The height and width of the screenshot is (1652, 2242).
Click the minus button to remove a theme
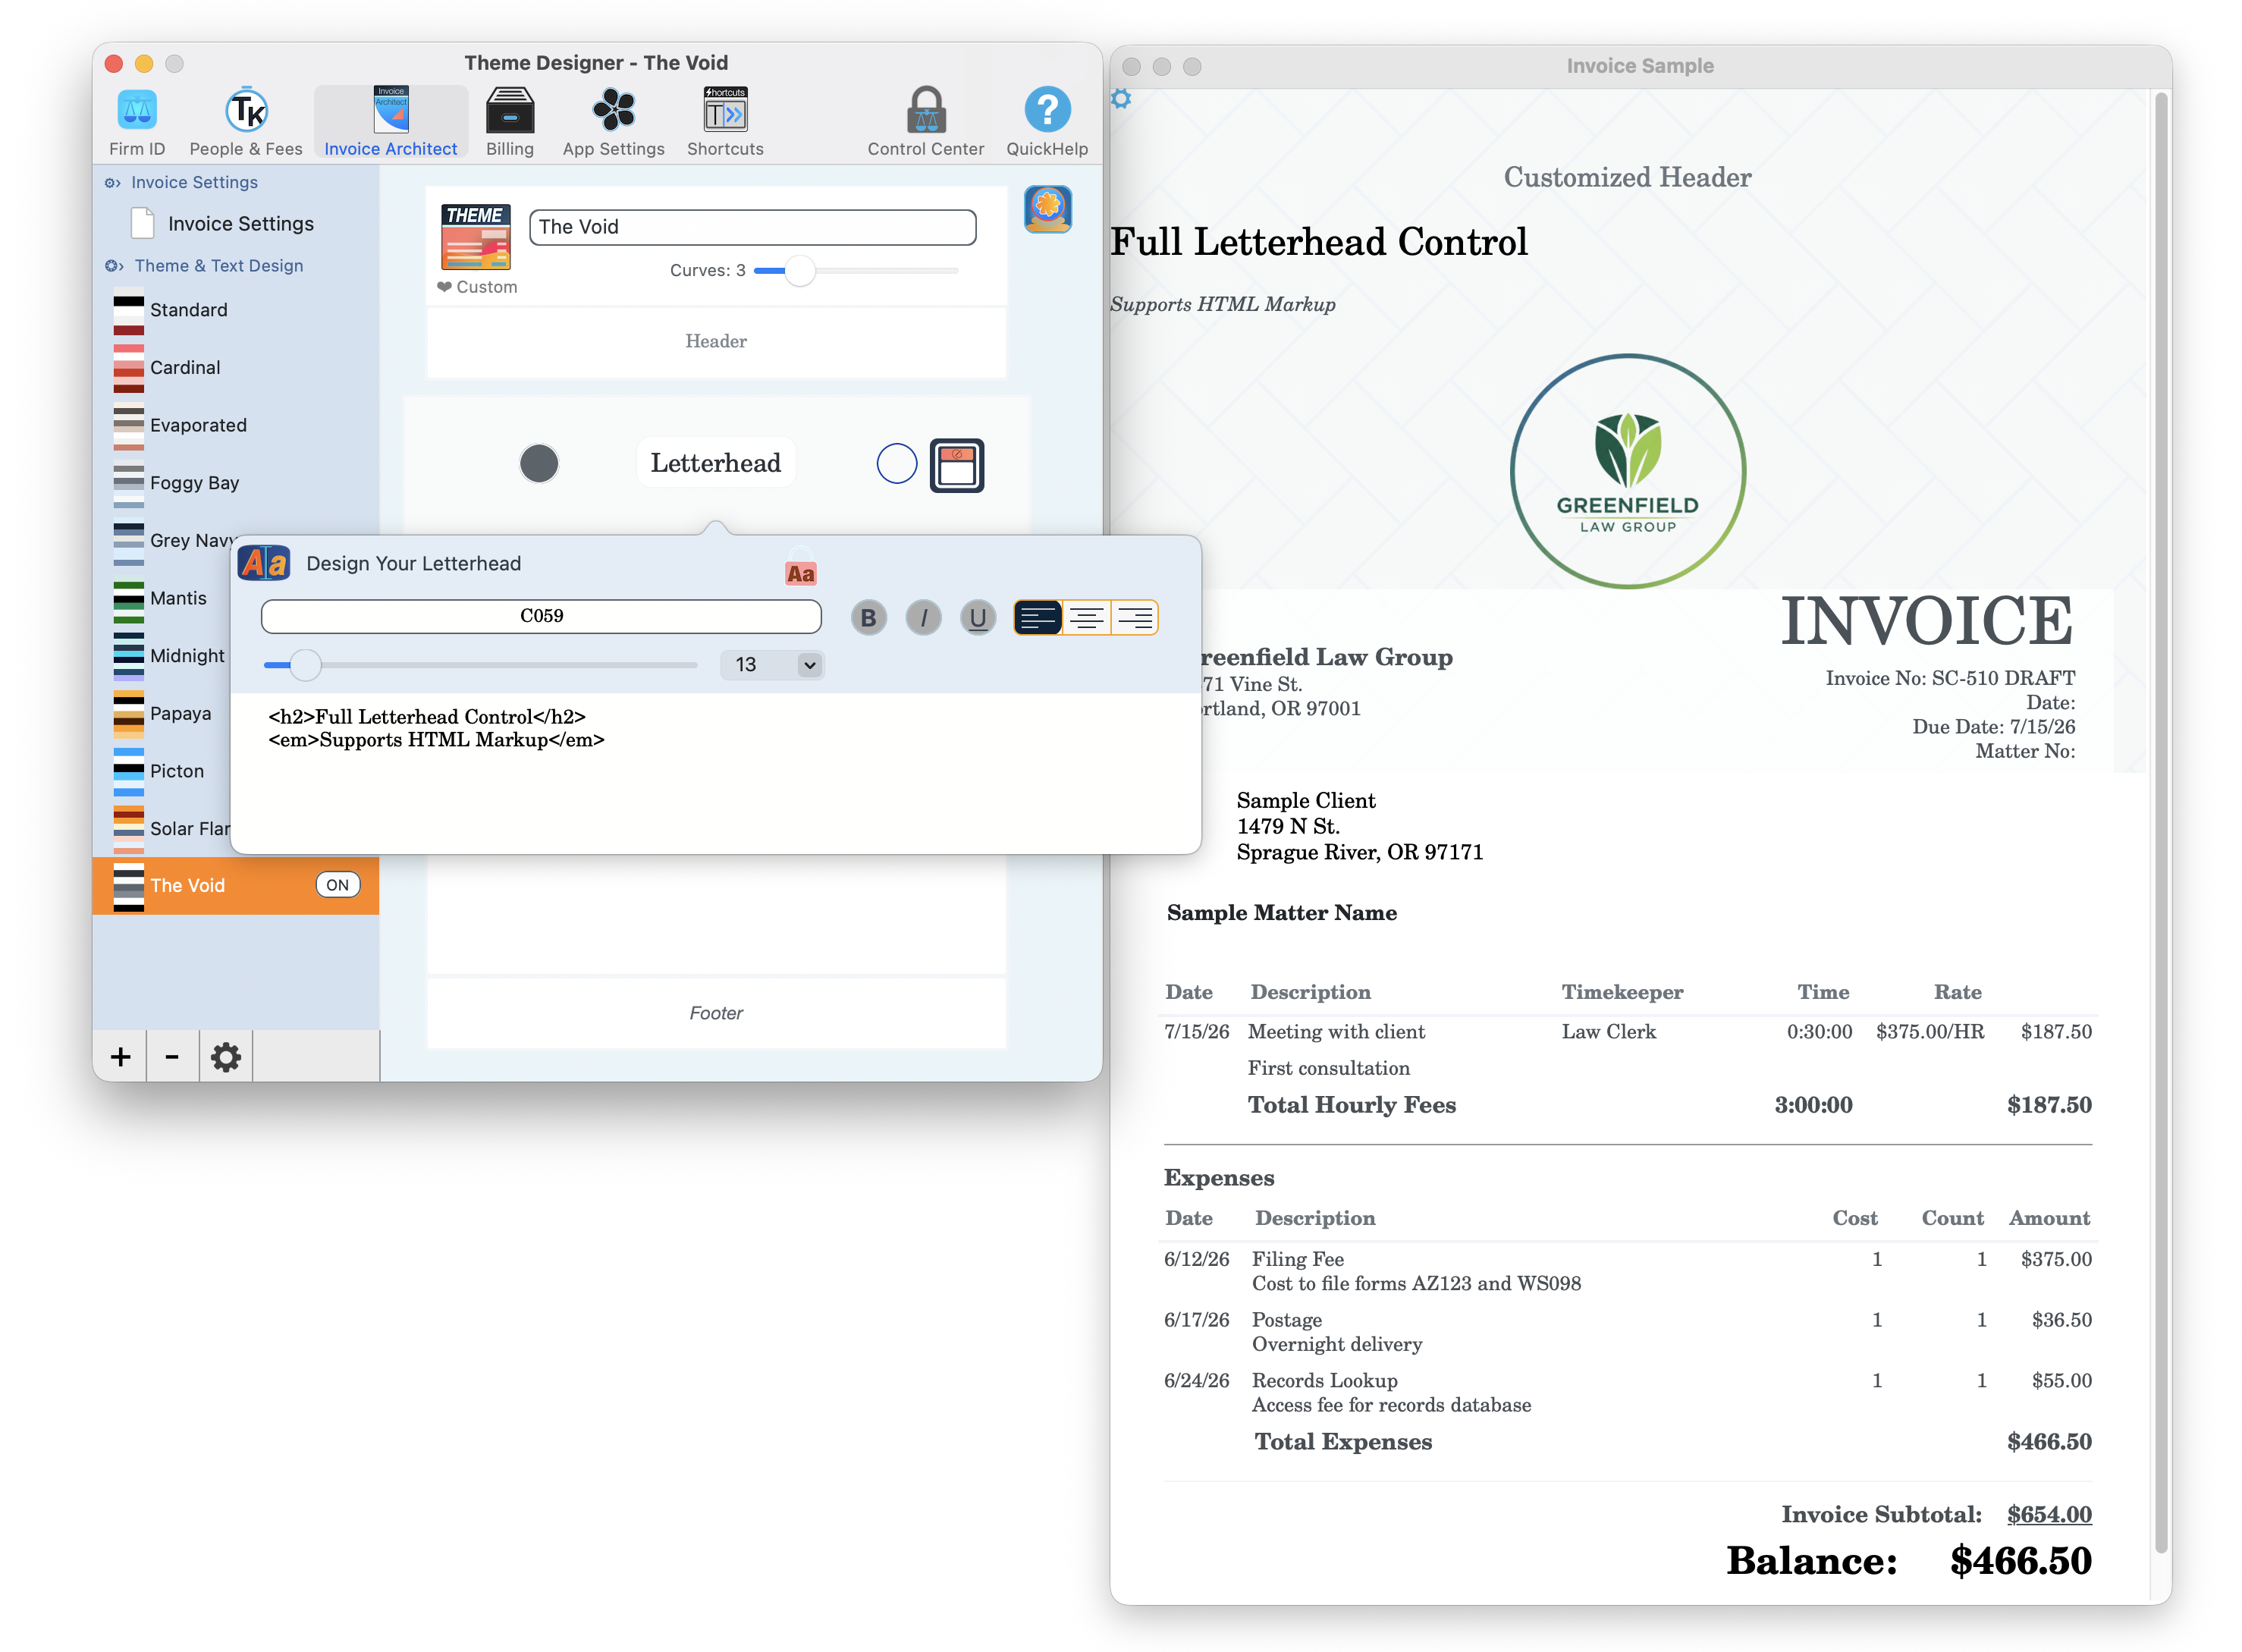point(172,1057)
